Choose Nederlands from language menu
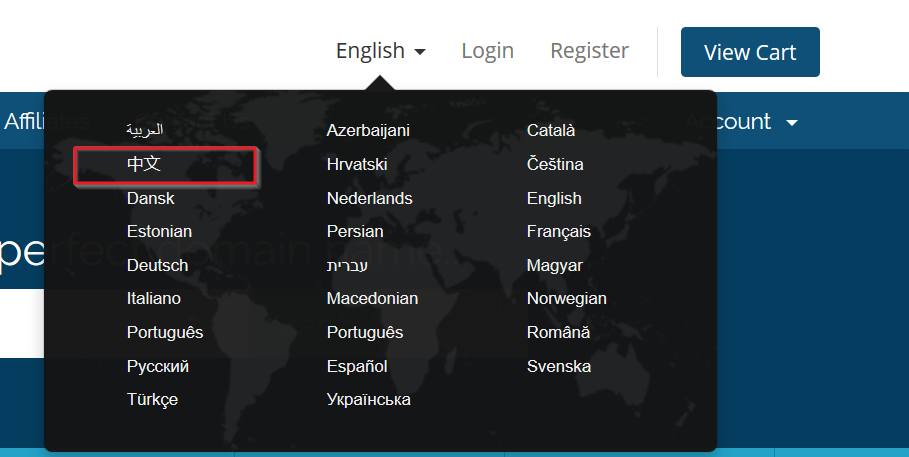Viewport: 909px width, 457px height. pos(369,198)
